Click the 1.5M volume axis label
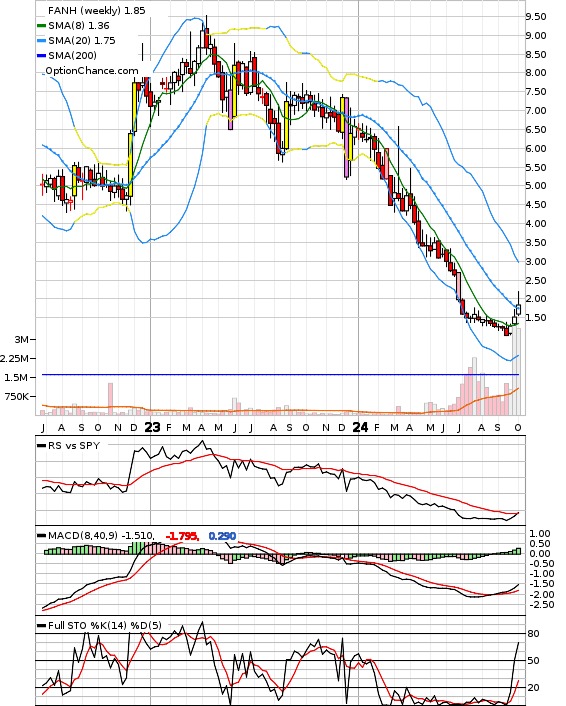This screenshot has height=706, width=566. pos(16,377)
